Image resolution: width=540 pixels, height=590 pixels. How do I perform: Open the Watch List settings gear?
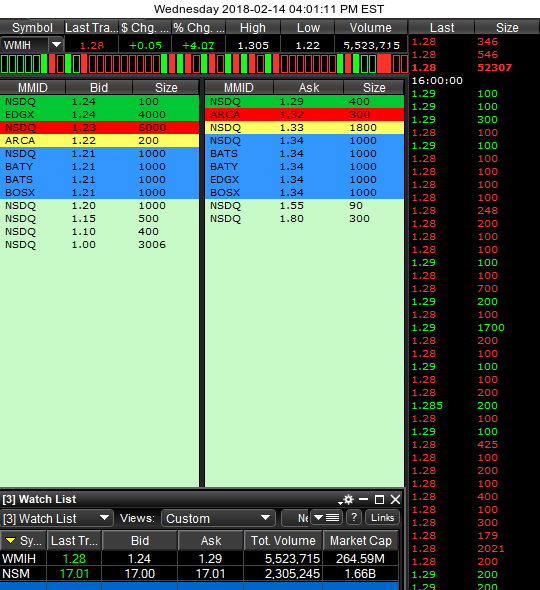click(x=348, y=499)
